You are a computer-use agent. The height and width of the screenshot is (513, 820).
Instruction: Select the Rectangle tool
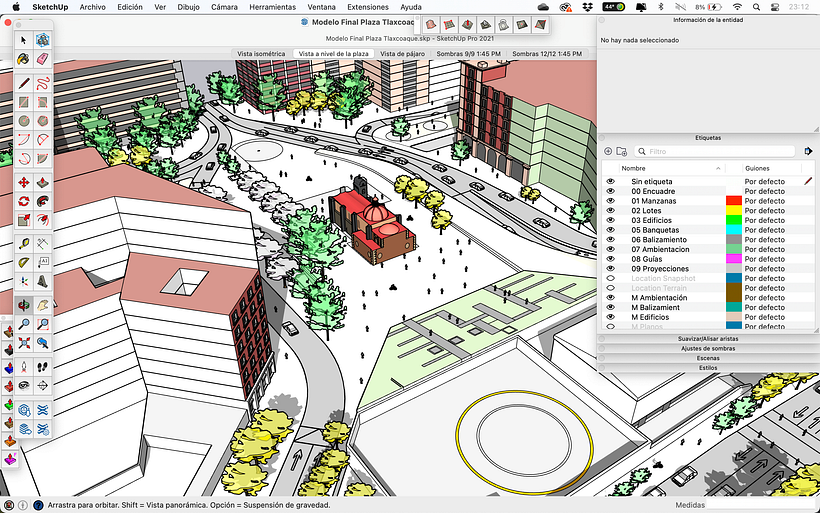(x=24, y=102)
